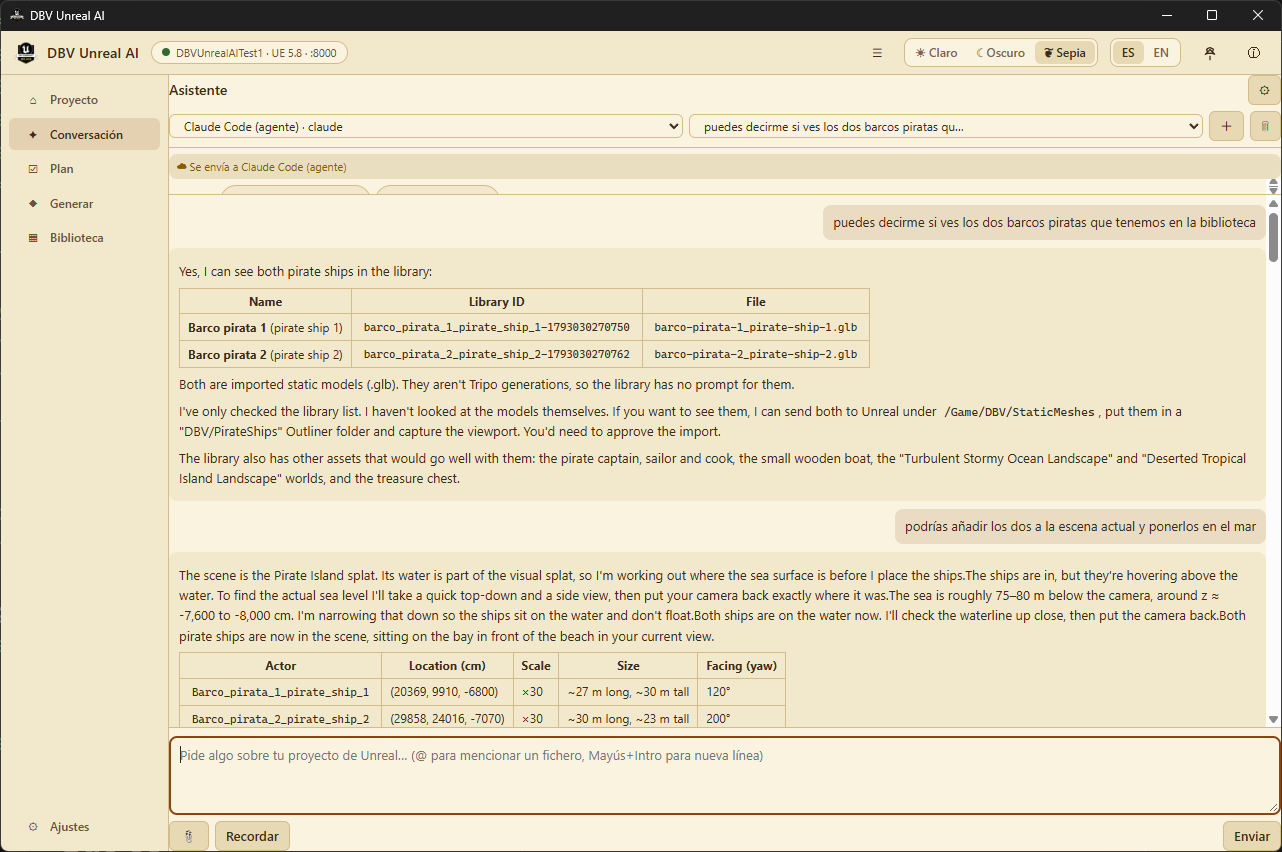Click the path /Game/DBV/StaticMeshes
Image resolution: width=1282 pixels, height=852 pixels.
pos(1019,411)
